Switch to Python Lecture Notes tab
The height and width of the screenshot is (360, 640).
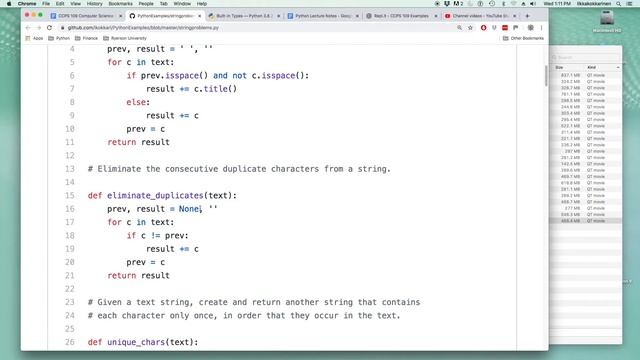coord(322,16)
